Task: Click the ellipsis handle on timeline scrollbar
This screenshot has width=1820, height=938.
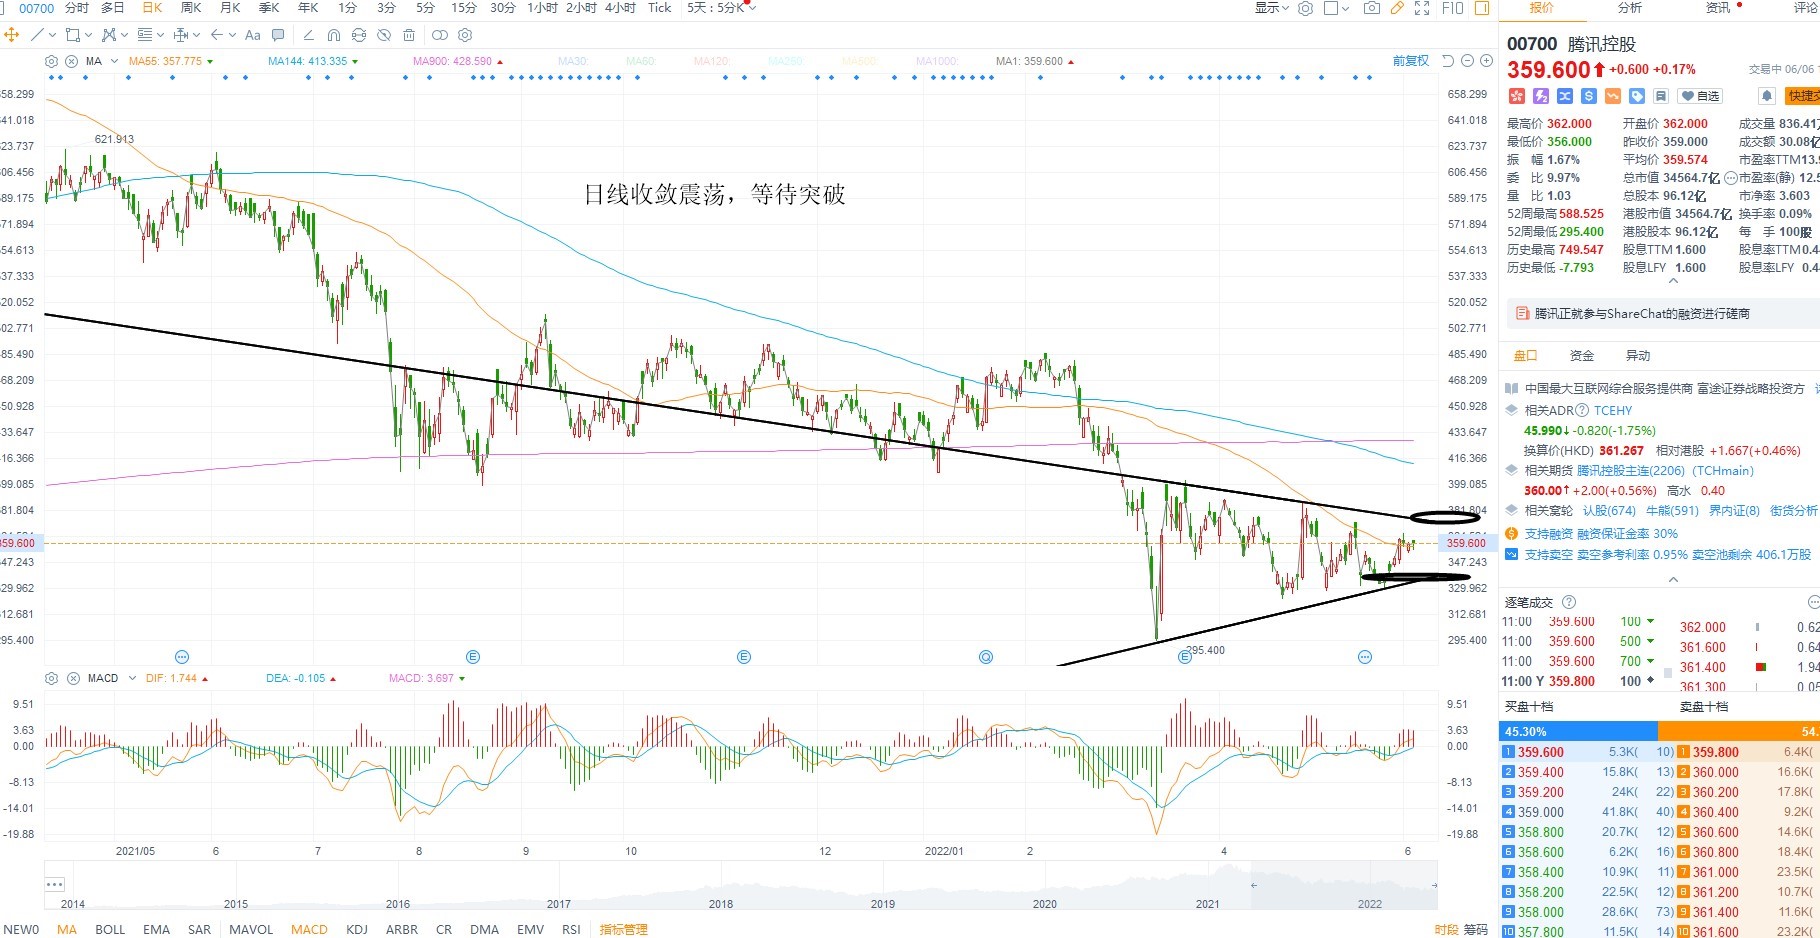Action: click(x=54, y=884)
